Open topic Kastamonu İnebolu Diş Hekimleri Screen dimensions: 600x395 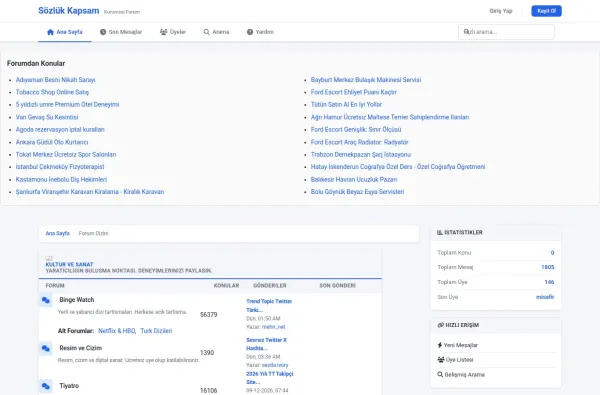(x=61, y=179)
